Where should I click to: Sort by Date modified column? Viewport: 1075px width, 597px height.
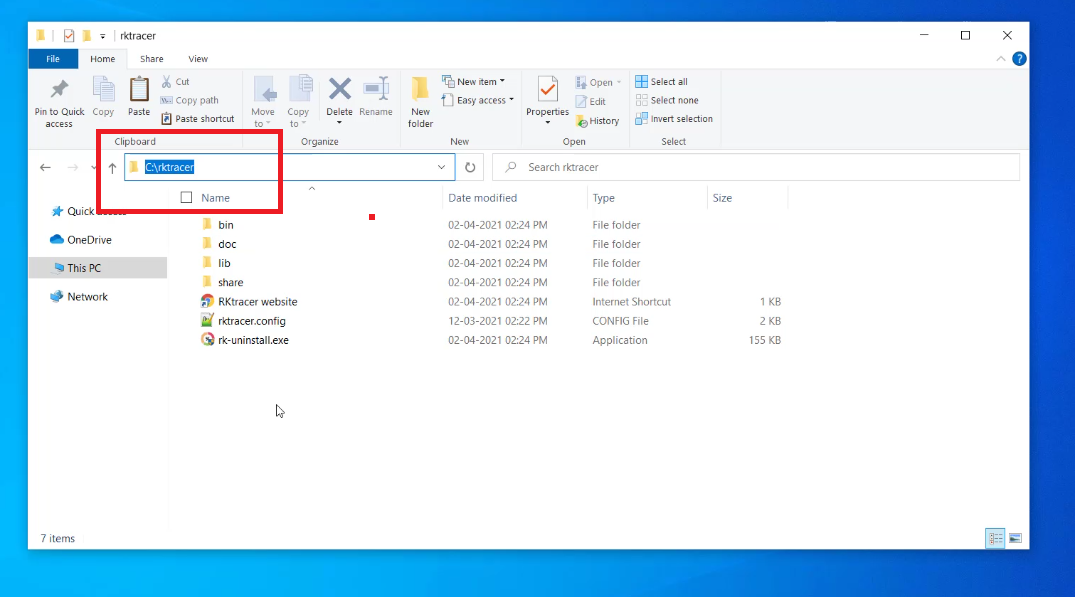483,198
